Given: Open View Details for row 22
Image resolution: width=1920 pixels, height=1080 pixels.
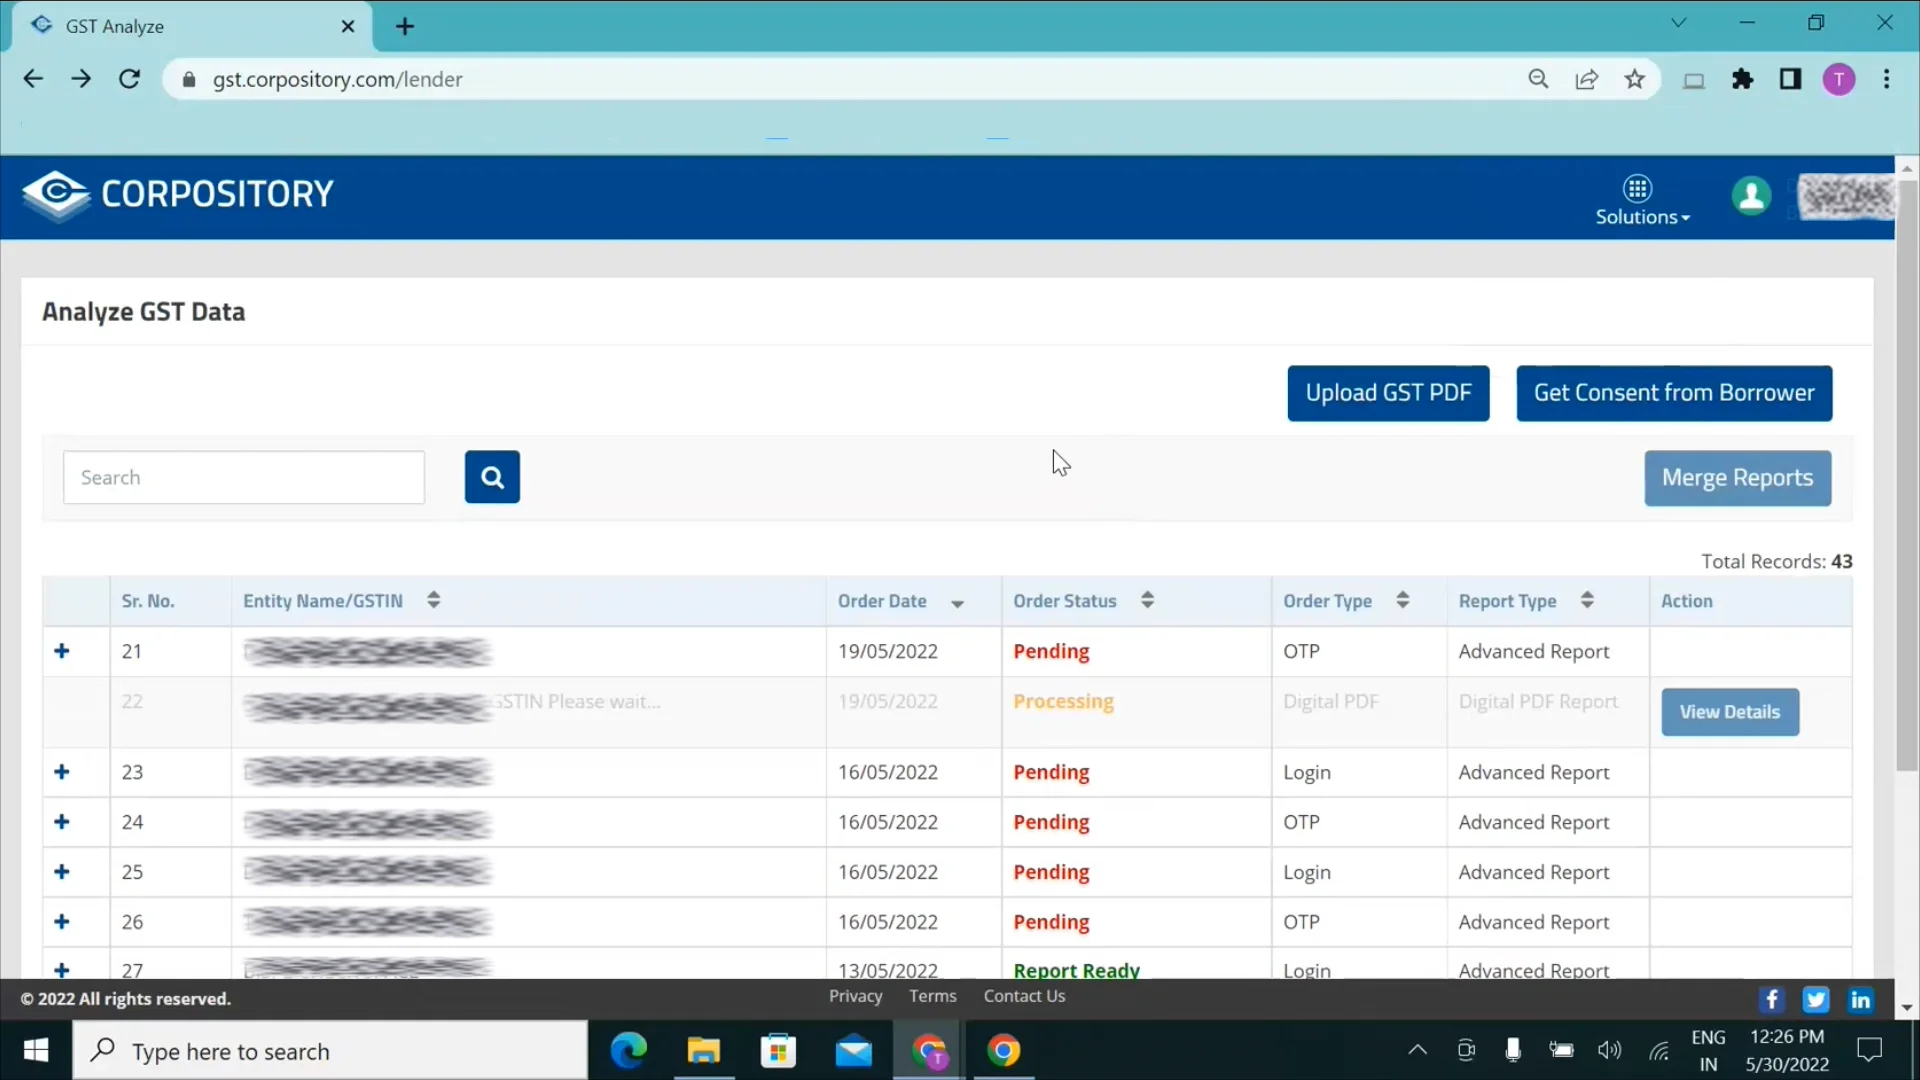Looking at the screenshot, I should tap(1730, 712).
